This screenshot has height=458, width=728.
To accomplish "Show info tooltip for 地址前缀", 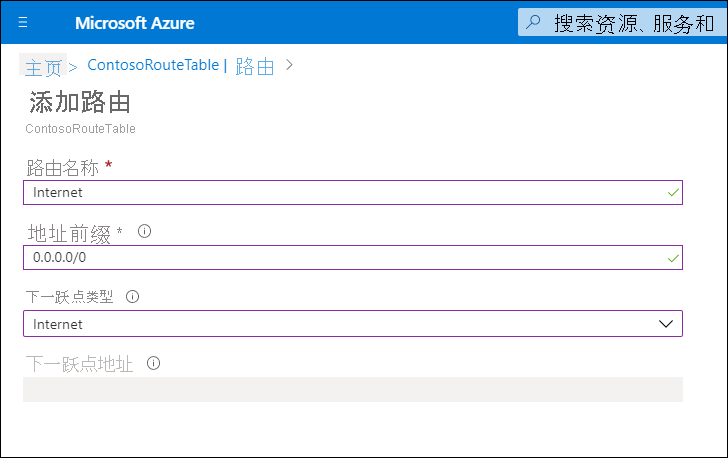I will click(144, 231).
